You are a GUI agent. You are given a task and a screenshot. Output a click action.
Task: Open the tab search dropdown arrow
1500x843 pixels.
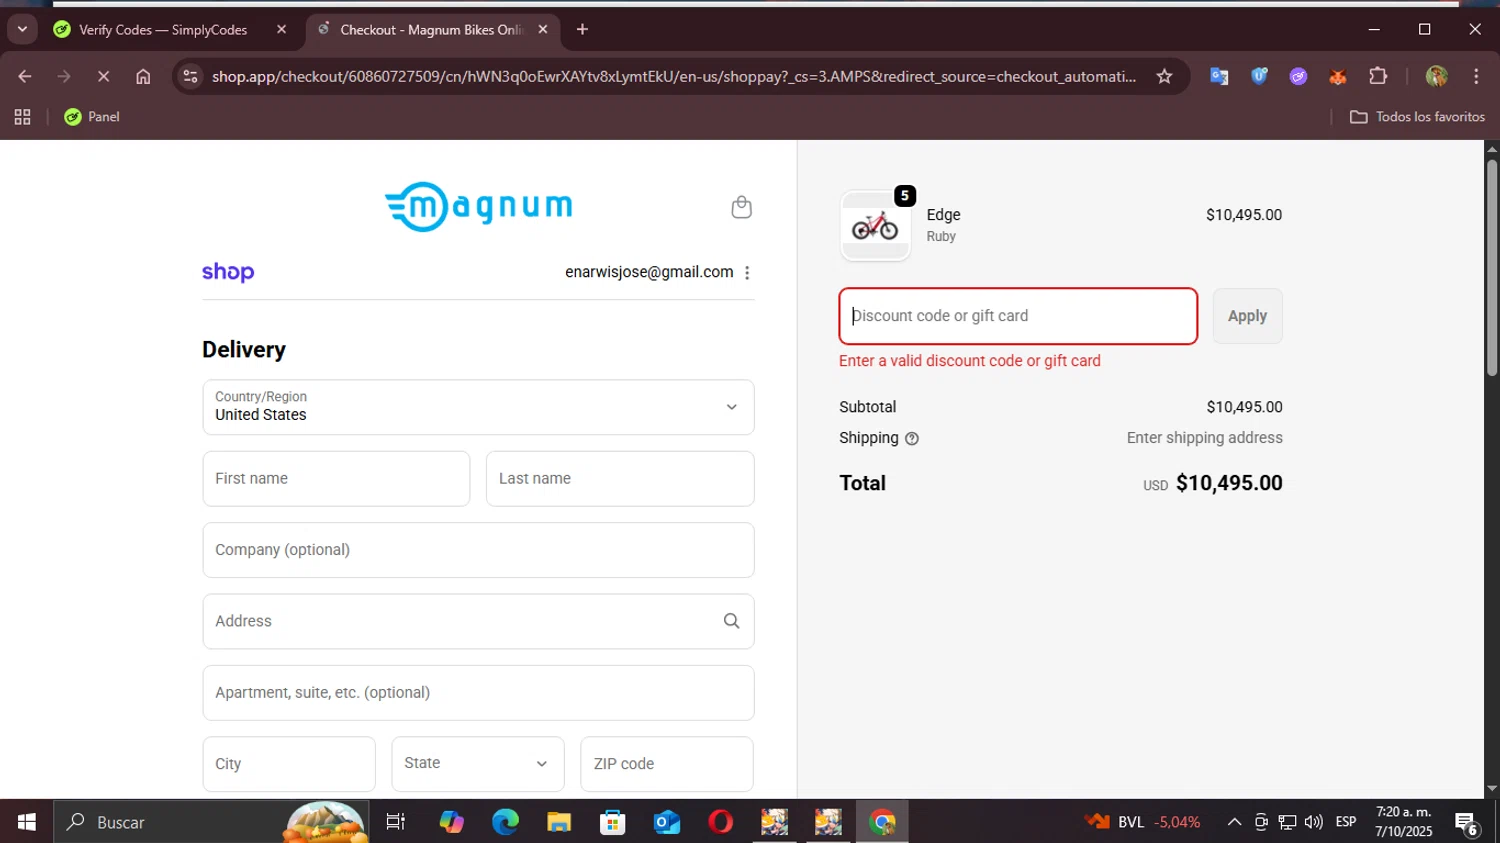click(22, 29)
